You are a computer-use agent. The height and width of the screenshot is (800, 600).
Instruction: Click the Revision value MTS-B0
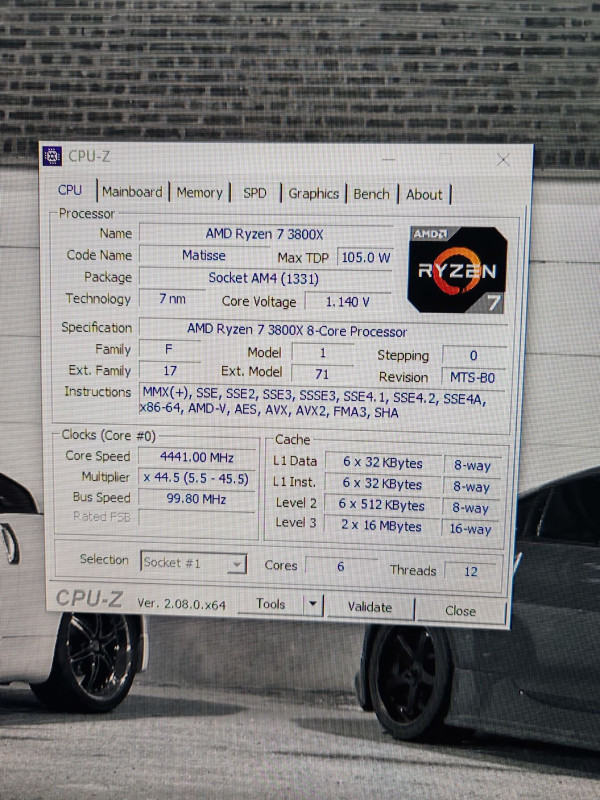[x=472, y=378]
